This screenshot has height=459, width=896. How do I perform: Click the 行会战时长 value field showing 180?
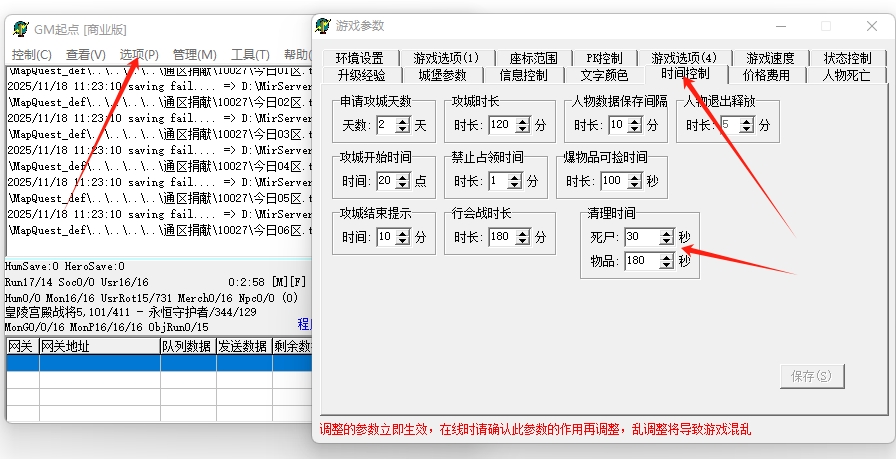[x=502, y=237]
